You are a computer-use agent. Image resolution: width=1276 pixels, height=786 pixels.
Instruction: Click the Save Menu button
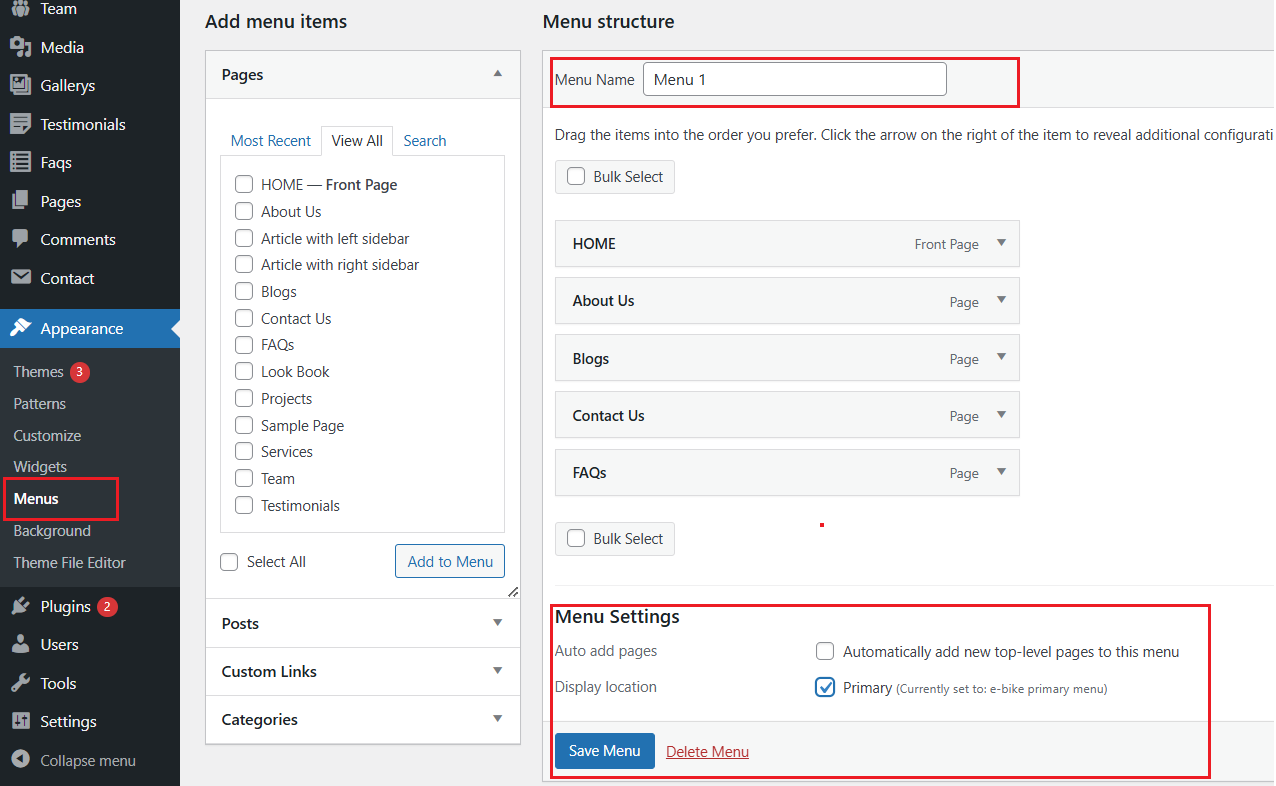click(604, 751)
